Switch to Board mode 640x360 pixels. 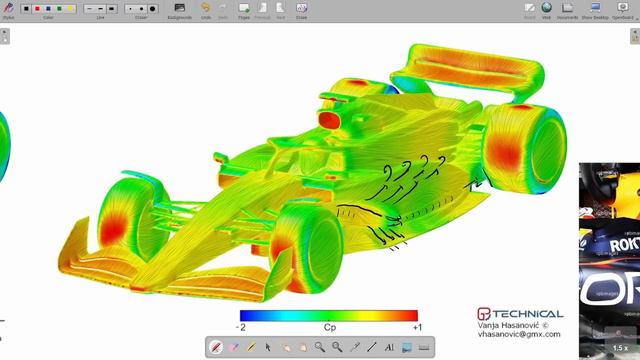click(x=529, y=11)
